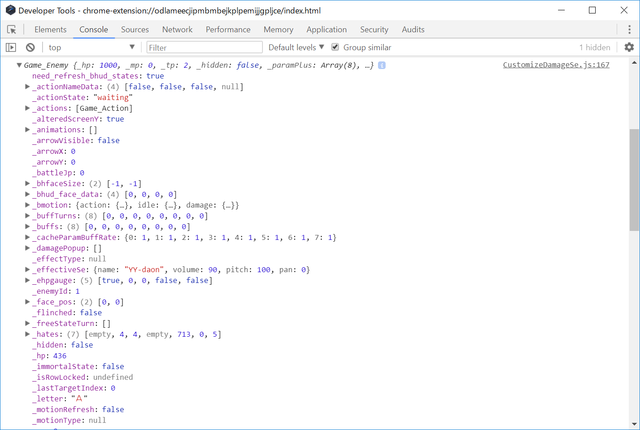Collapse the Game_Enemy object tree
Screen dimensions: 640x430
tap(19, 65)
